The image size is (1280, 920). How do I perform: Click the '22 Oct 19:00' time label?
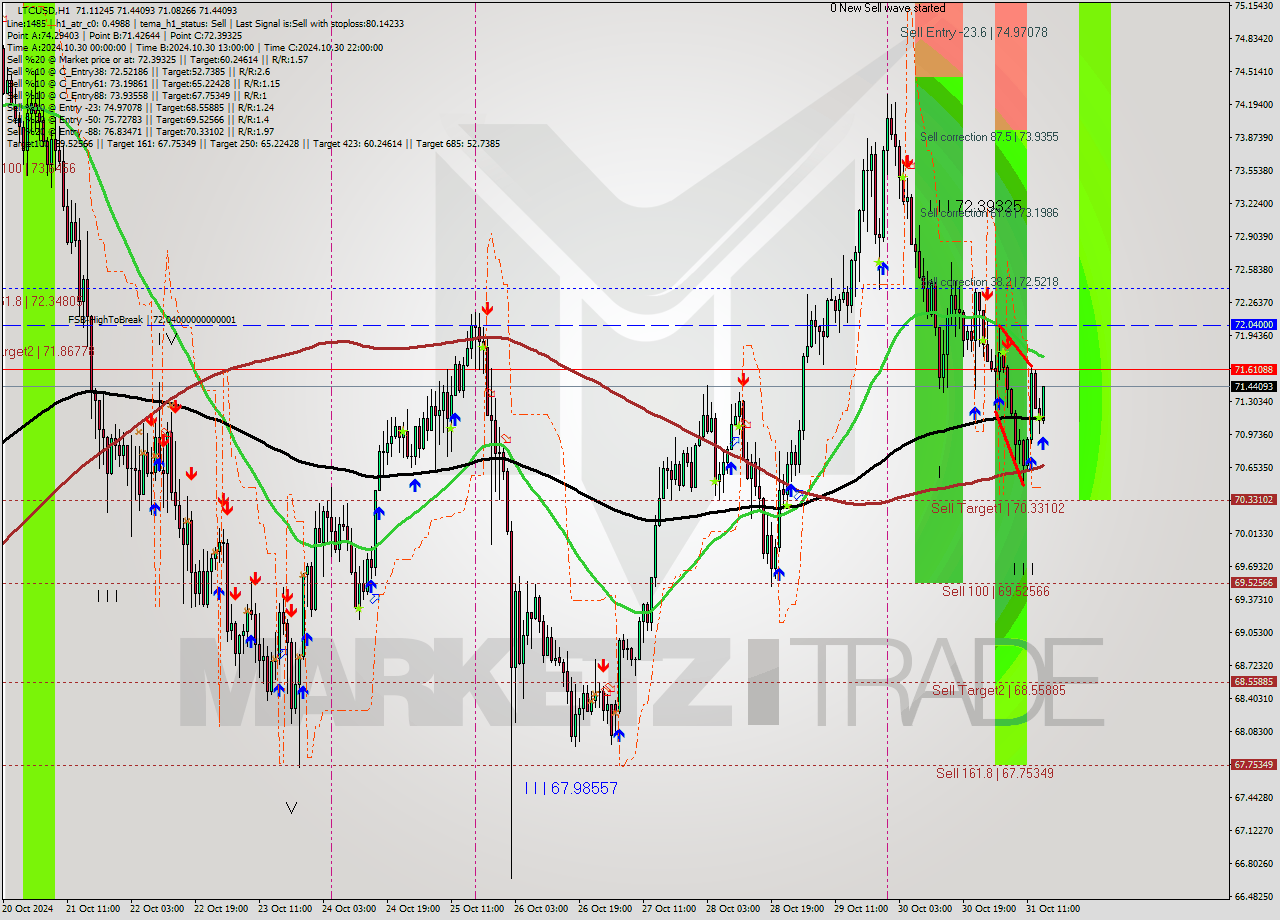222,909
